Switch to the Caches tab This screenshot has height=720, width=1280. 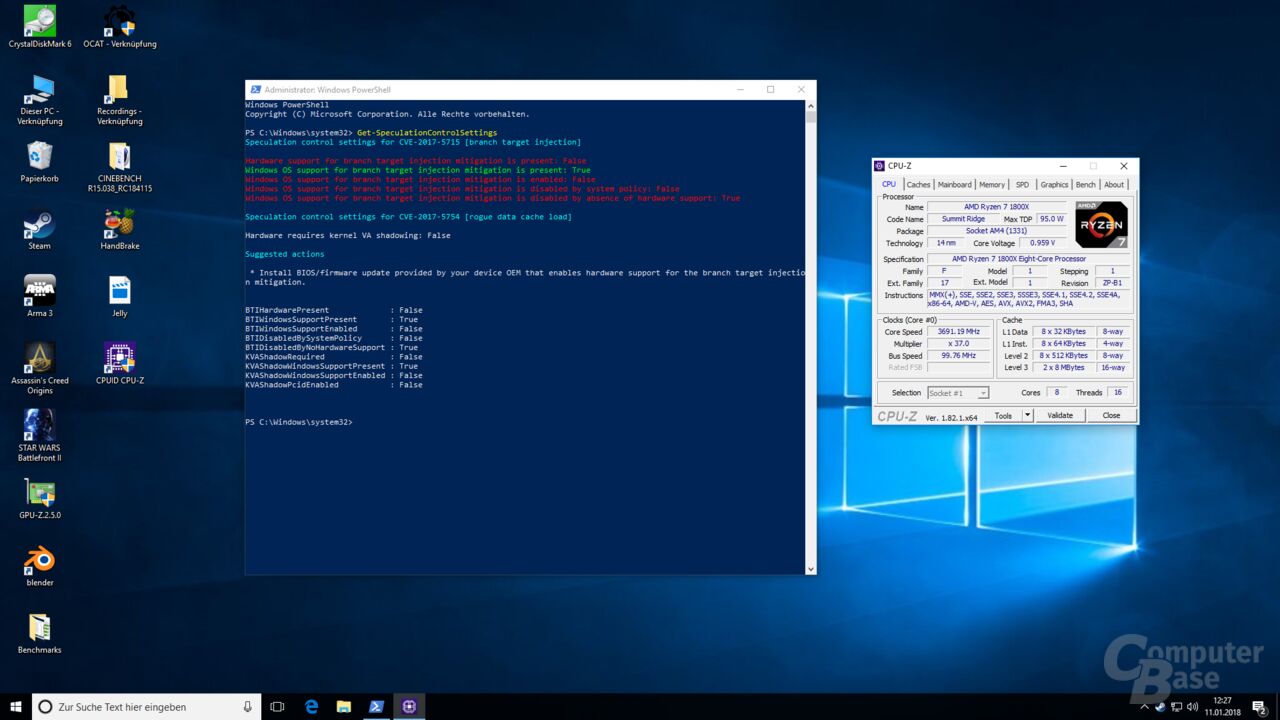point(918,184)
